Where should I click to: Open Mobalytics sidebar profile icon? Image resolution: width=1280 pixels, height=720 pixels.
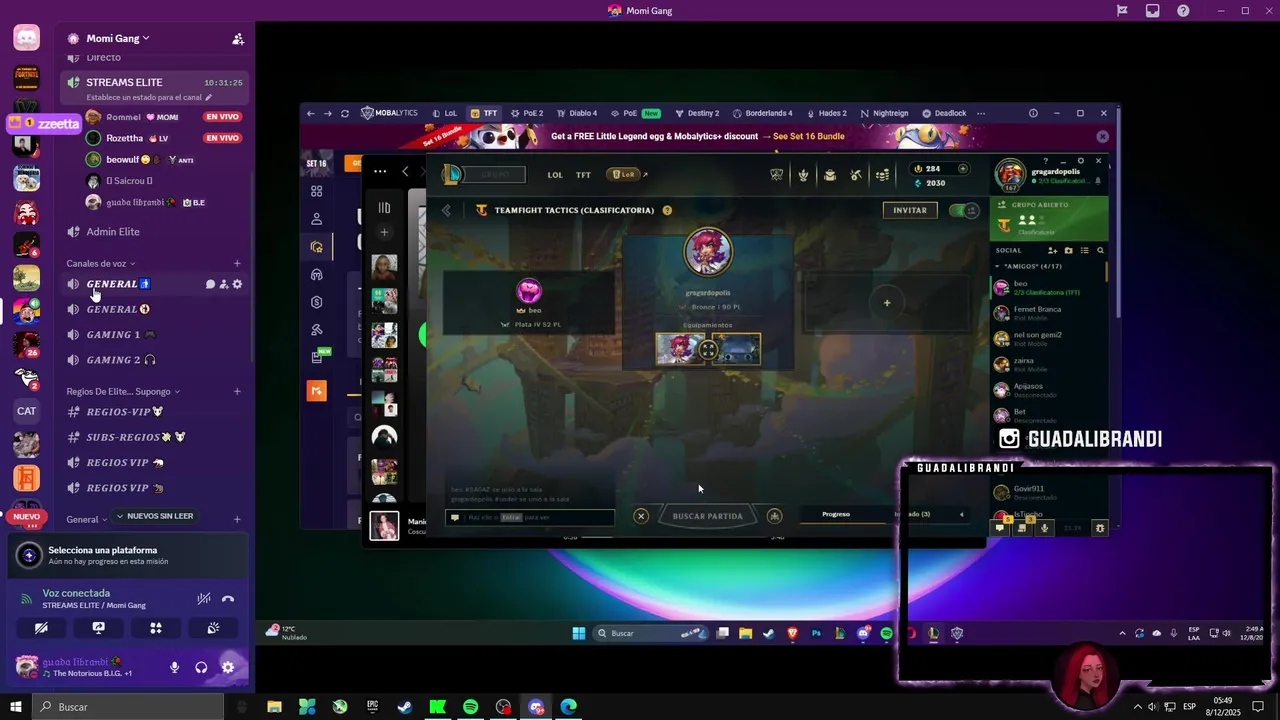[317, 219]
